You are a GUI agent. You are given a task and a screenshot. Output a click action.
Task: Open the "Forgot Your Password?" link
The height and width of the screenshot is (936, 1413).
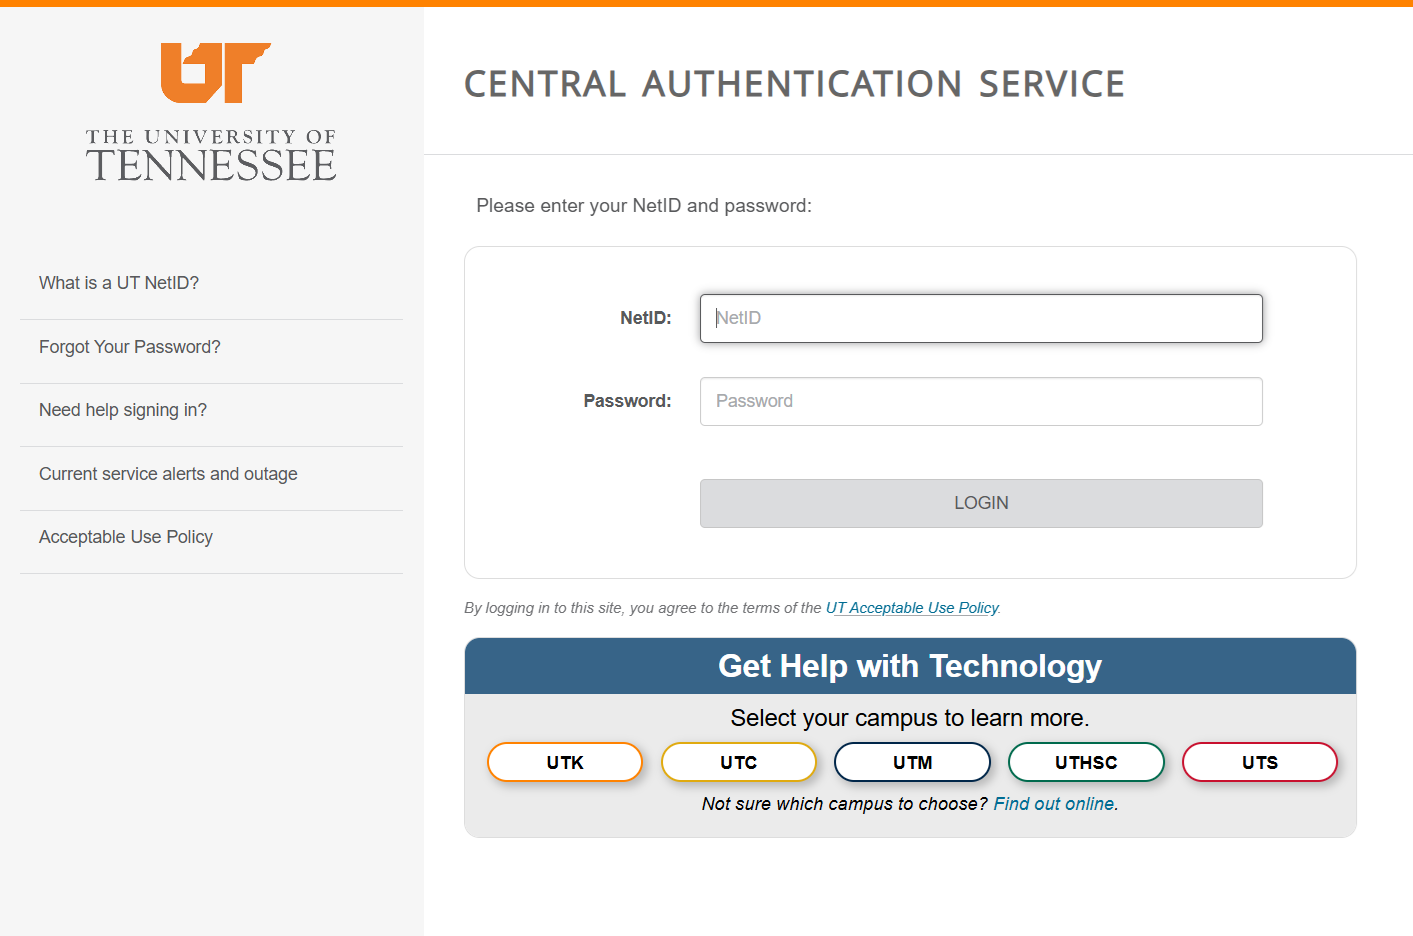(x=130, y=347)
